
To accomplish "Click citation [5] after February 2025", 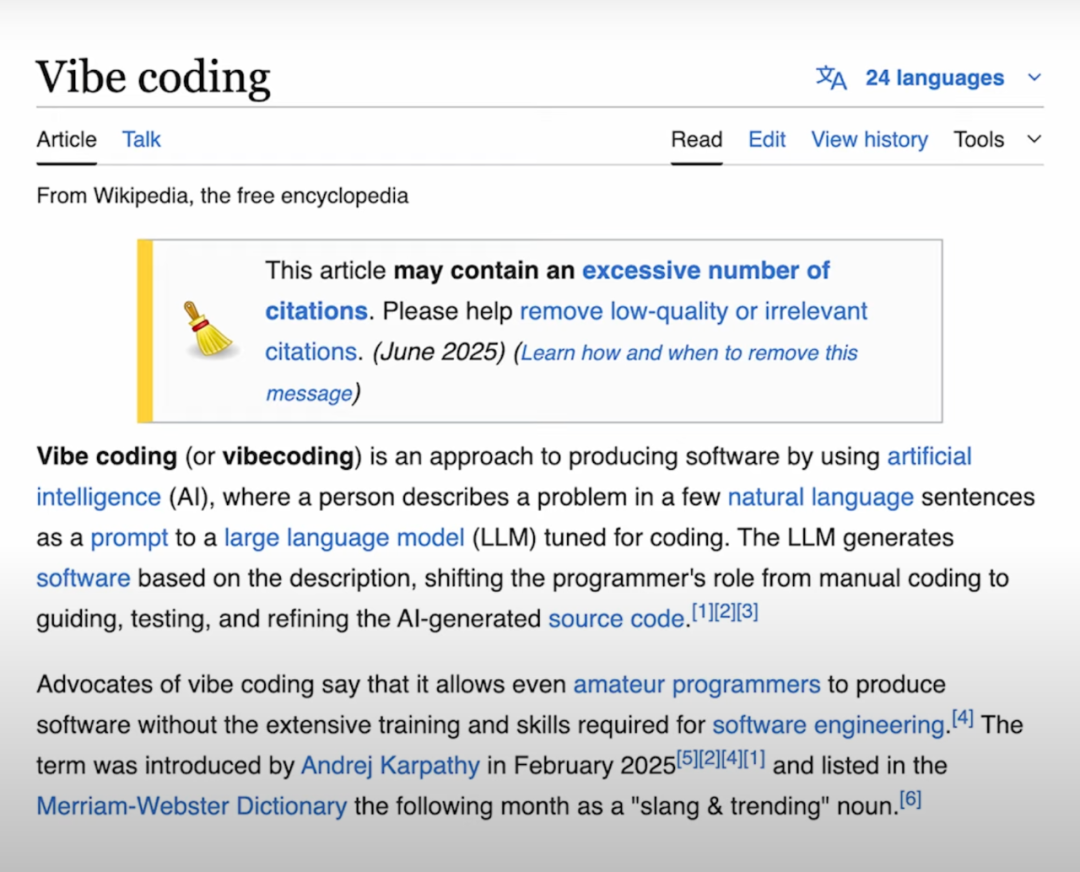I will point(687,758).
